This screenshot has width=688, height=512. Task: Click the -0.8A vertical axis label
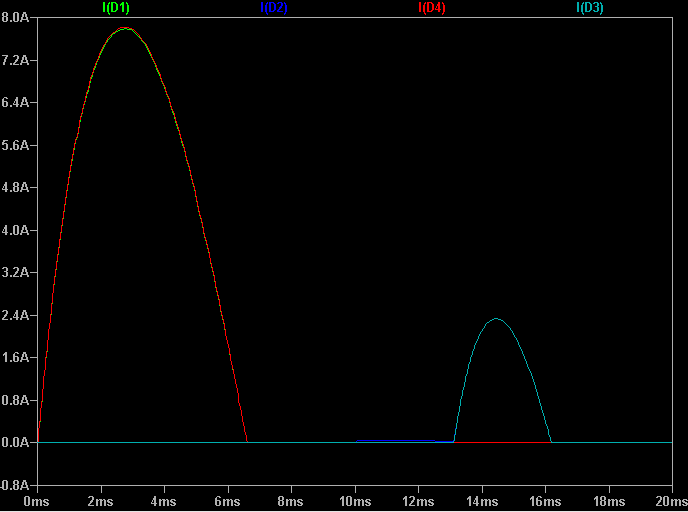point(14,485)
